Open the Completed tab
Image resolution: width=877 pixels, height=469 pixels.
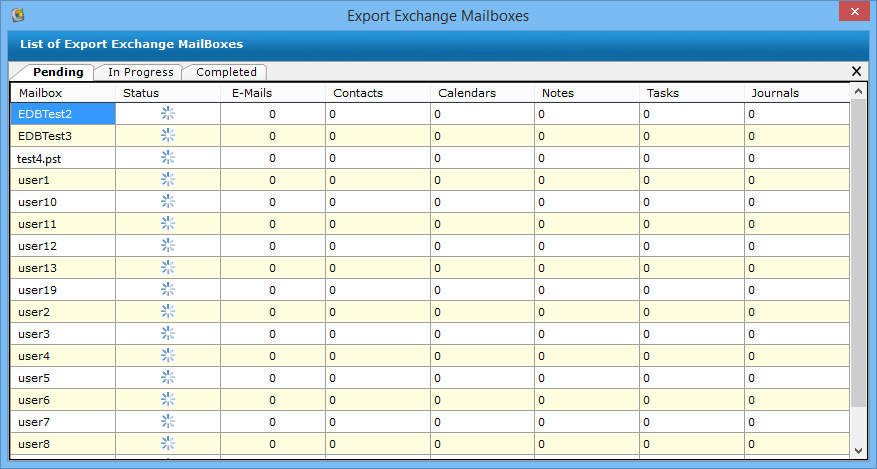(226, 72)
